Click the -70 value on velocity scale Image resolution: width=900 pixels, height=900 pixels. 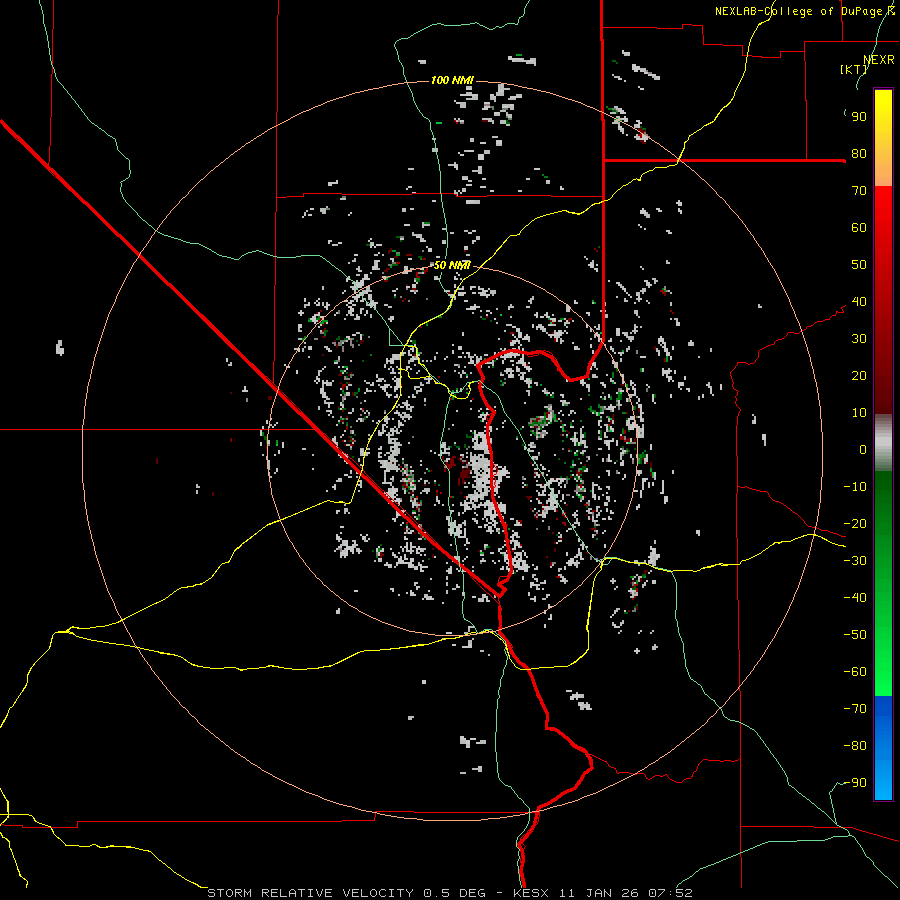pos(855,709)
